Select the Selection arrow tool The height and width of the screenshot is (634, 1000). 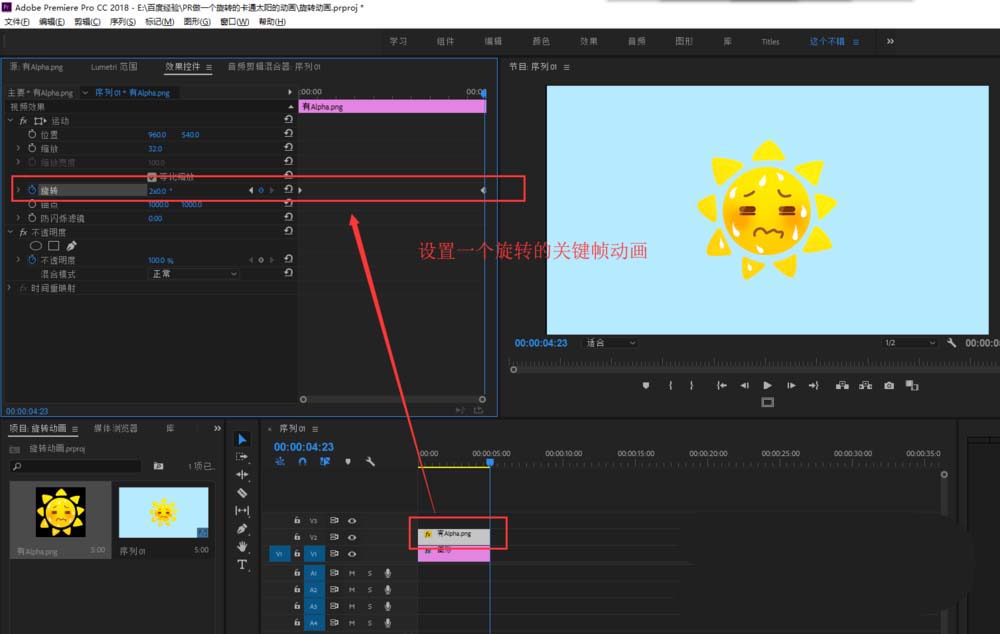pos(242,439)
